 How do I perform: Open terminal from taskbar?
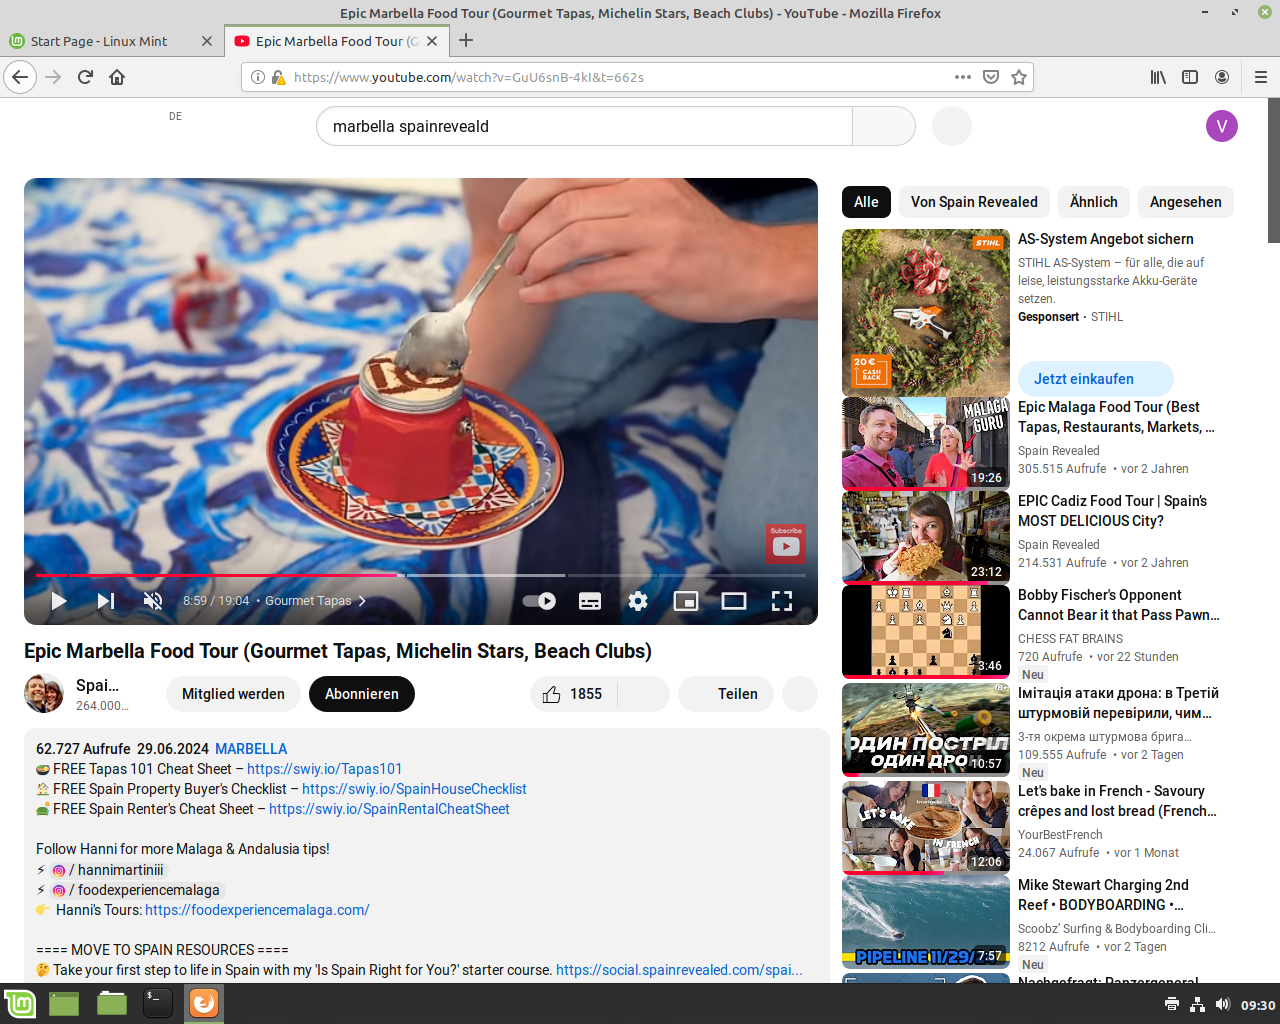point(158,1003)
